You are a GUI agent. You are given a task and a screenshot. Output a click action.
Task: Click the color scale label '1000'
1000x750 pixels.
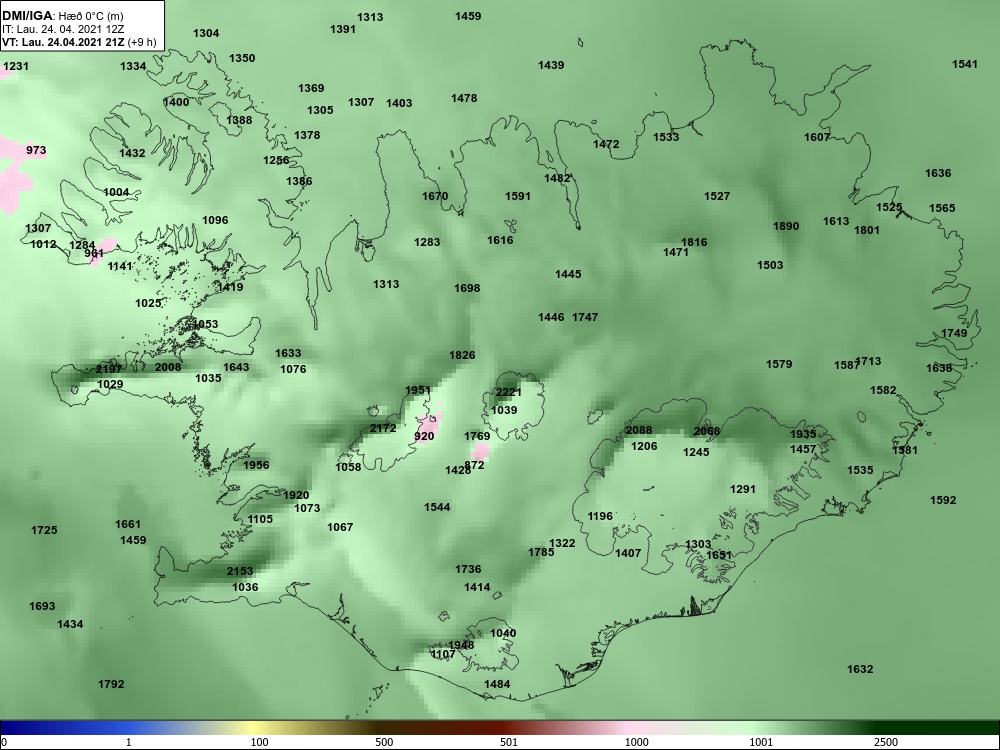pos(636,742)
